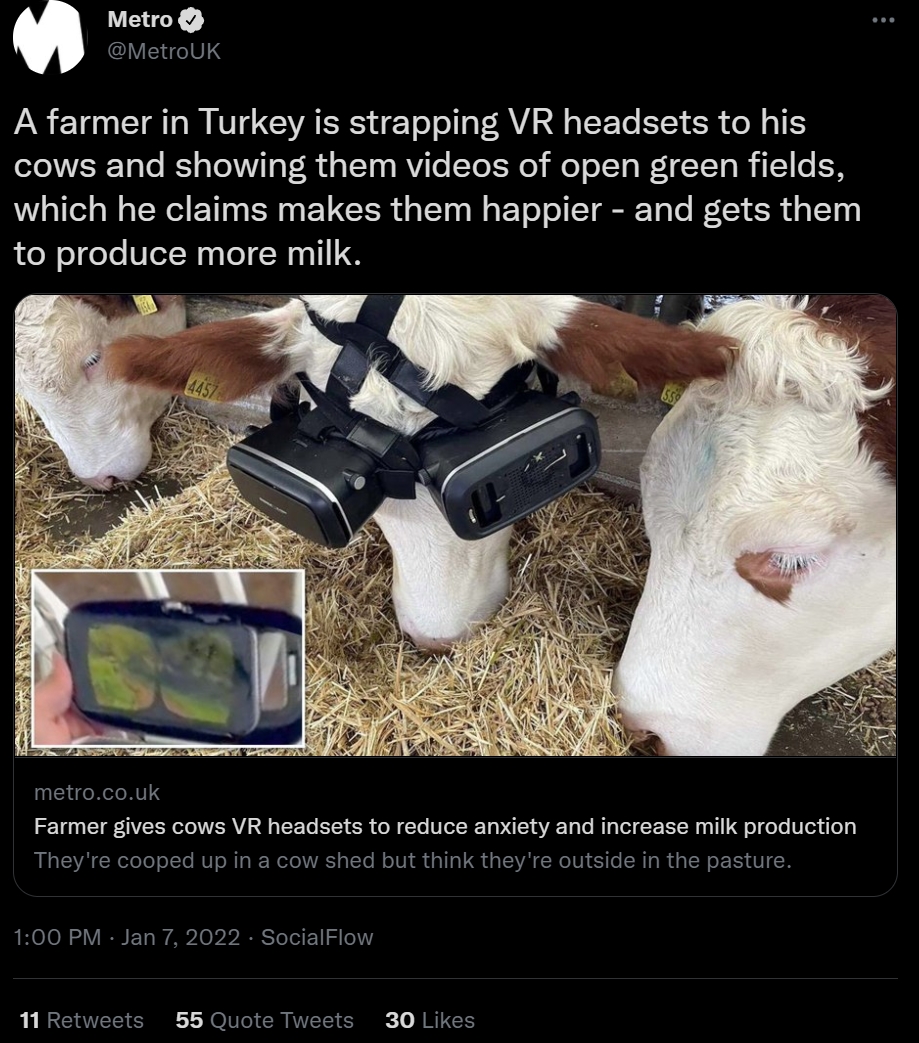View the 11 Retweets list
Screen dimensions: 919x1043
tap(82, 1020)
